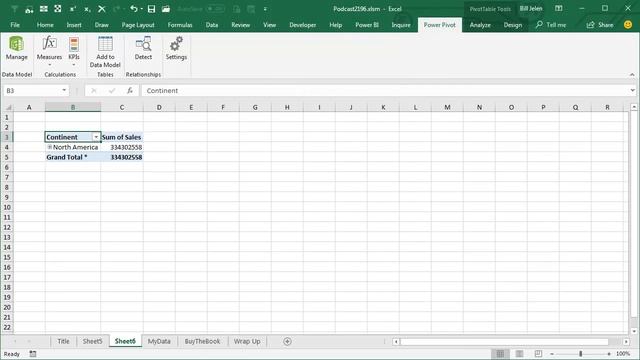The height and width of the screenshot is (360, 640).
Task: Open the Measures menu
Action: tap(49, 51)
